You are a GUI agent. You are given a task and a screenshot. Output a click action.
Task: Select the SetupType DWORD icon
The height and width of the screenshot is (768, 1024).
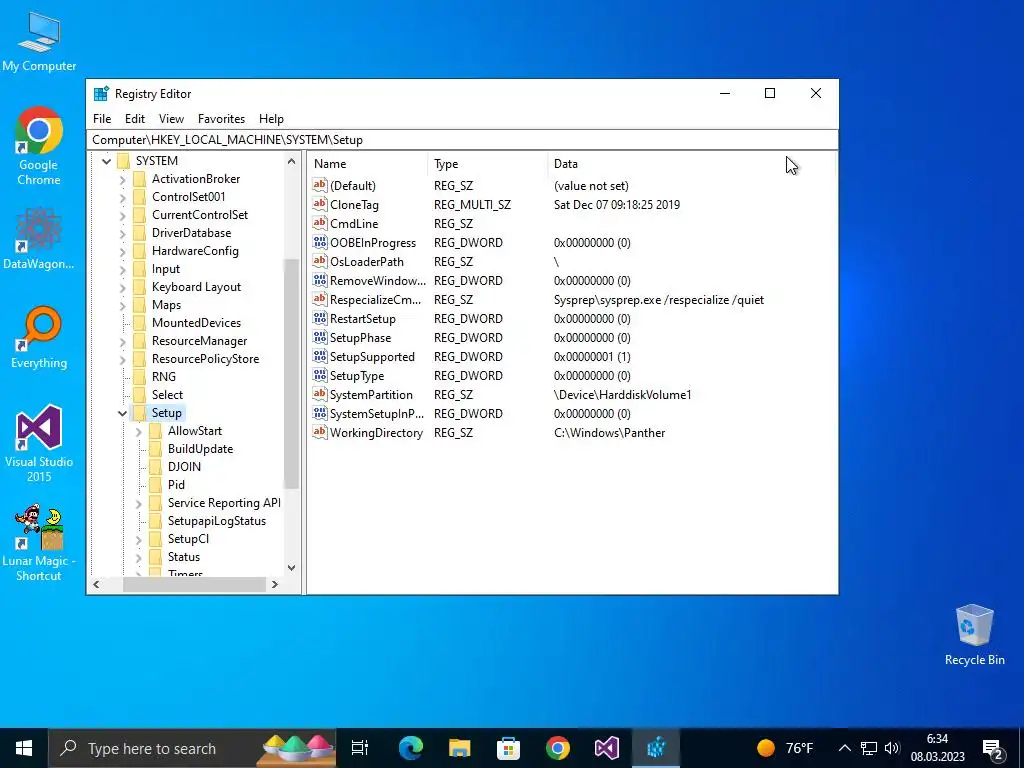[319, 376]
